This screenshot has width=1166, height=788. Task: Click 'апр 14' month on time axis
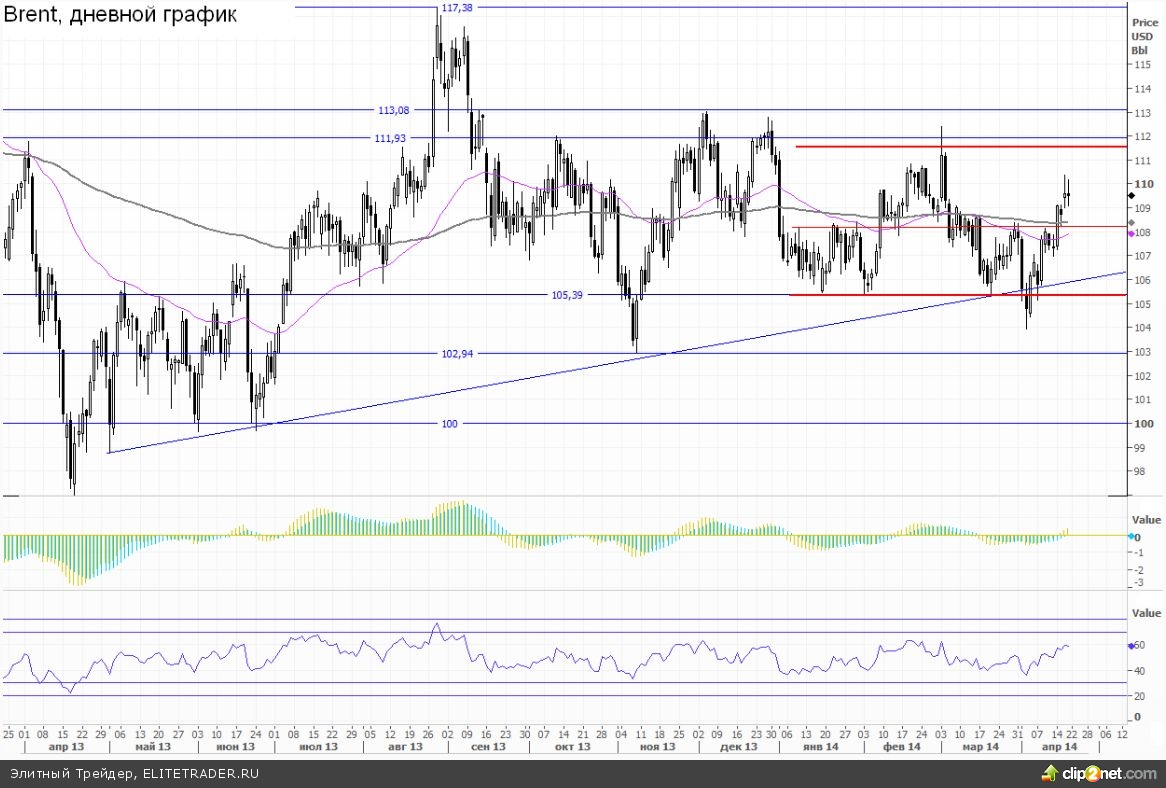[1058, 747]
